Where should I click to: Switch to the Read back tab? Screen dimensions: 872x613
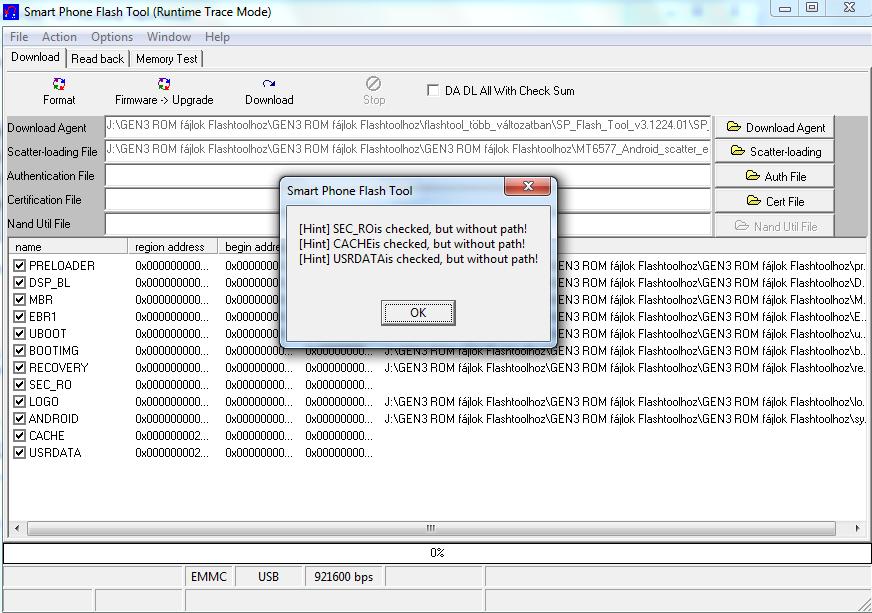coord(97,59)
